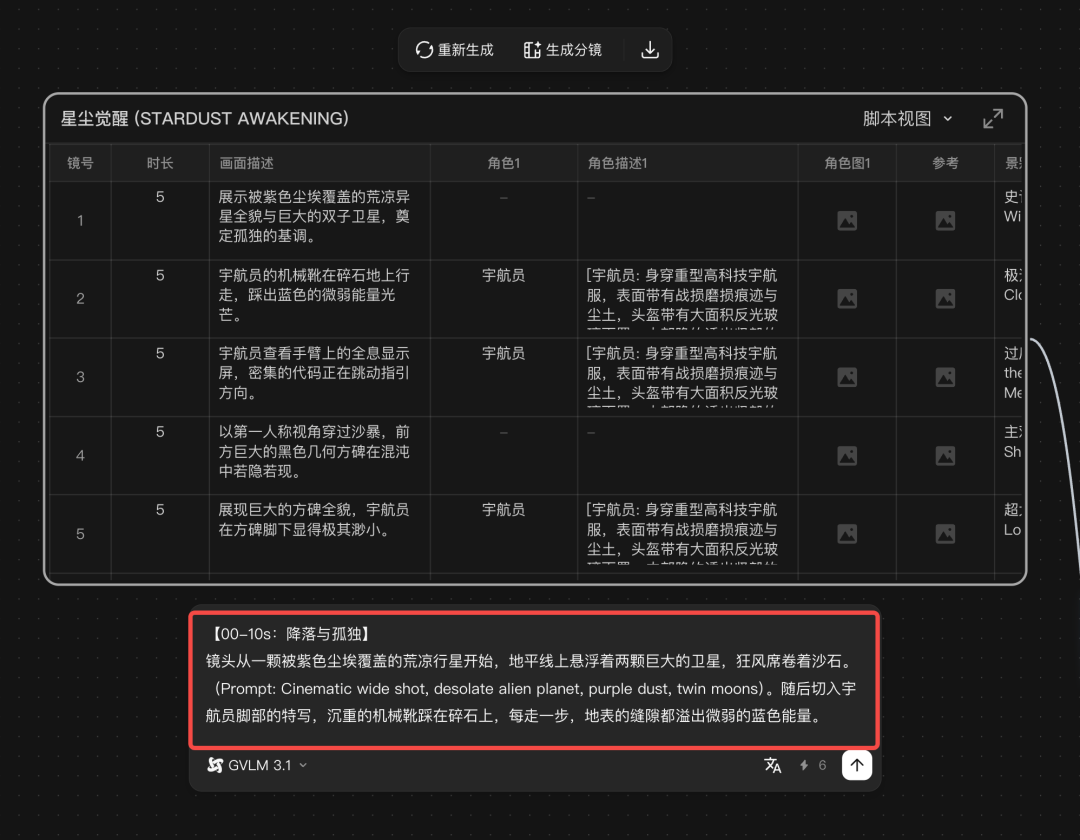Click the download icon in the top toolbar
This screenshot has width=1080, height=840.
click(649, 49)
